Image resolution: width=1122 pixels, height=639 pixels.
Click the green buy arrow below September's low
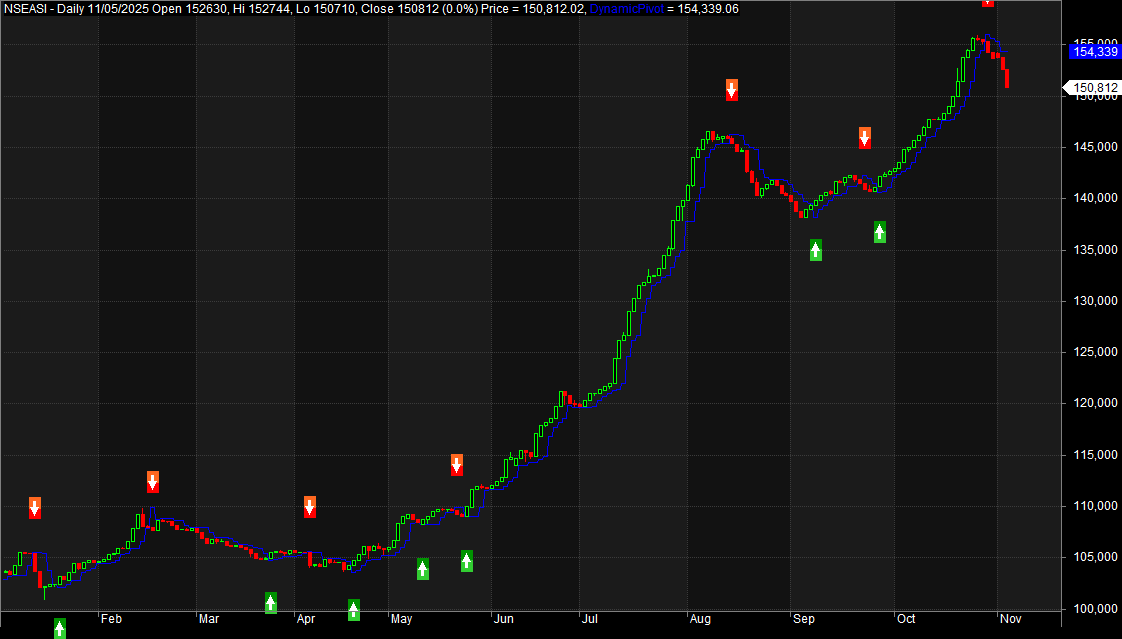tap(815, 250)
